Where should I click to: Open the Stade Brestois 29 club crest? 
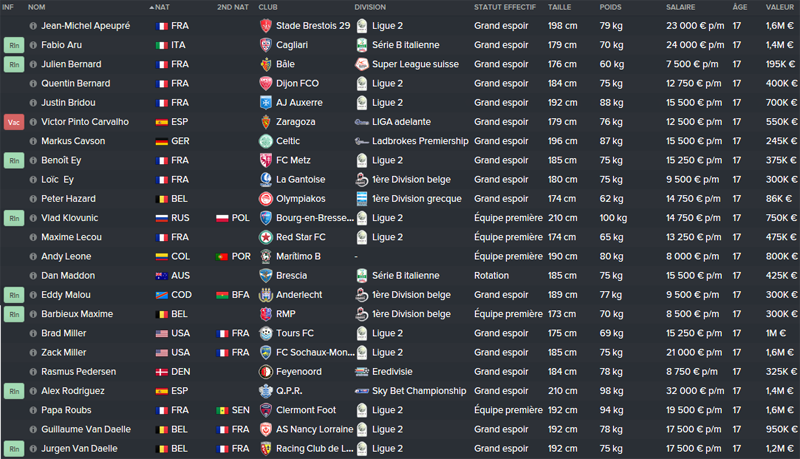tap(265, 26)
